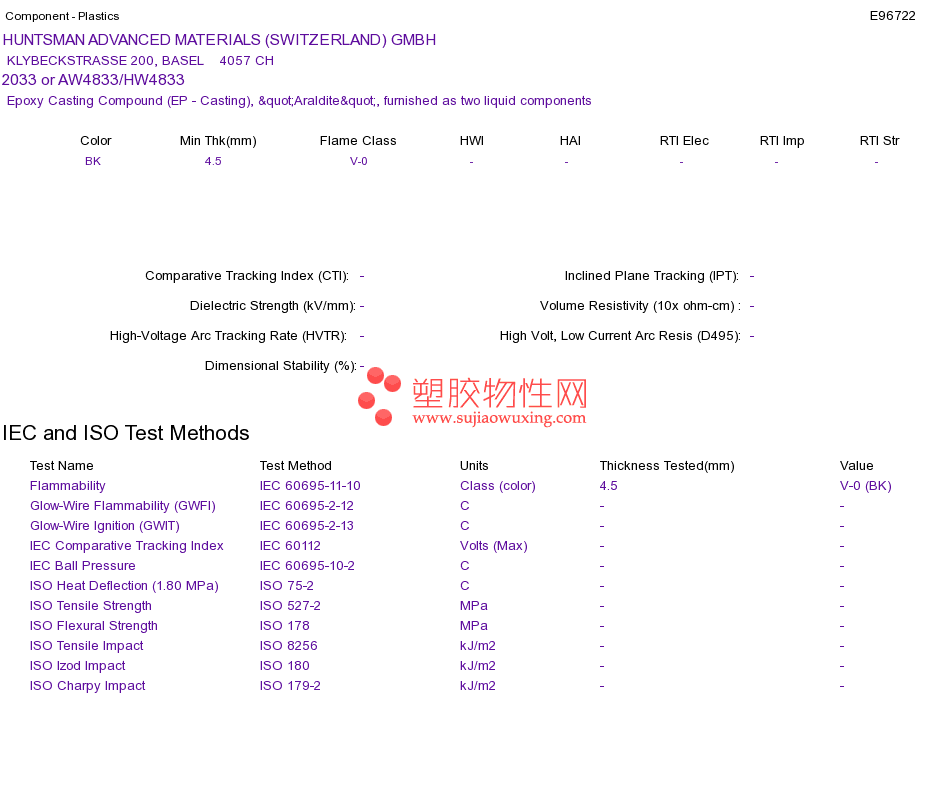Click the Value column header

[x=856, y=466]
